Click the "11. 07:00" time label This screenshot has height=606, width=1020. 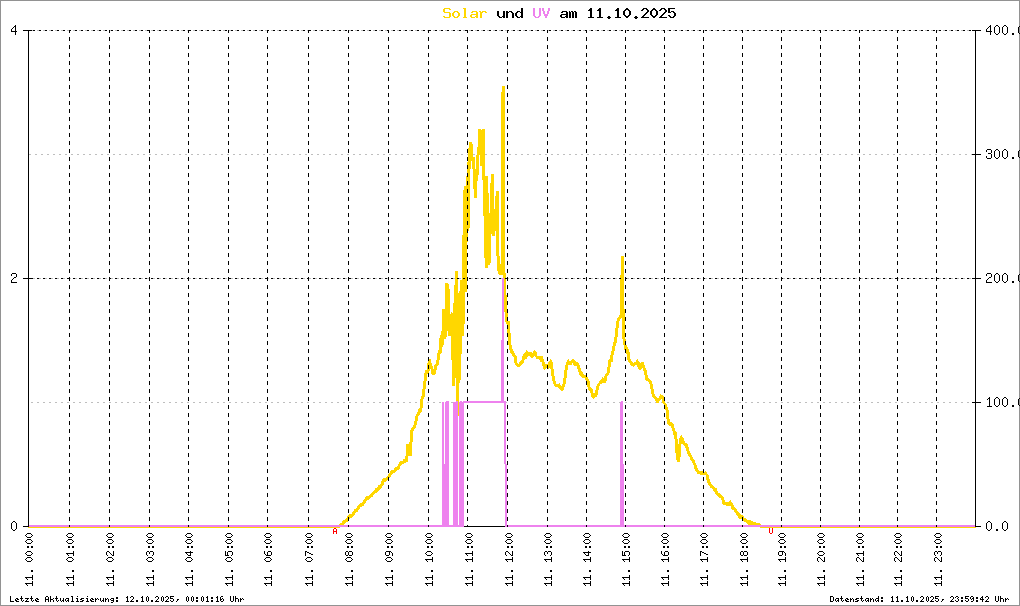point(308,559)
